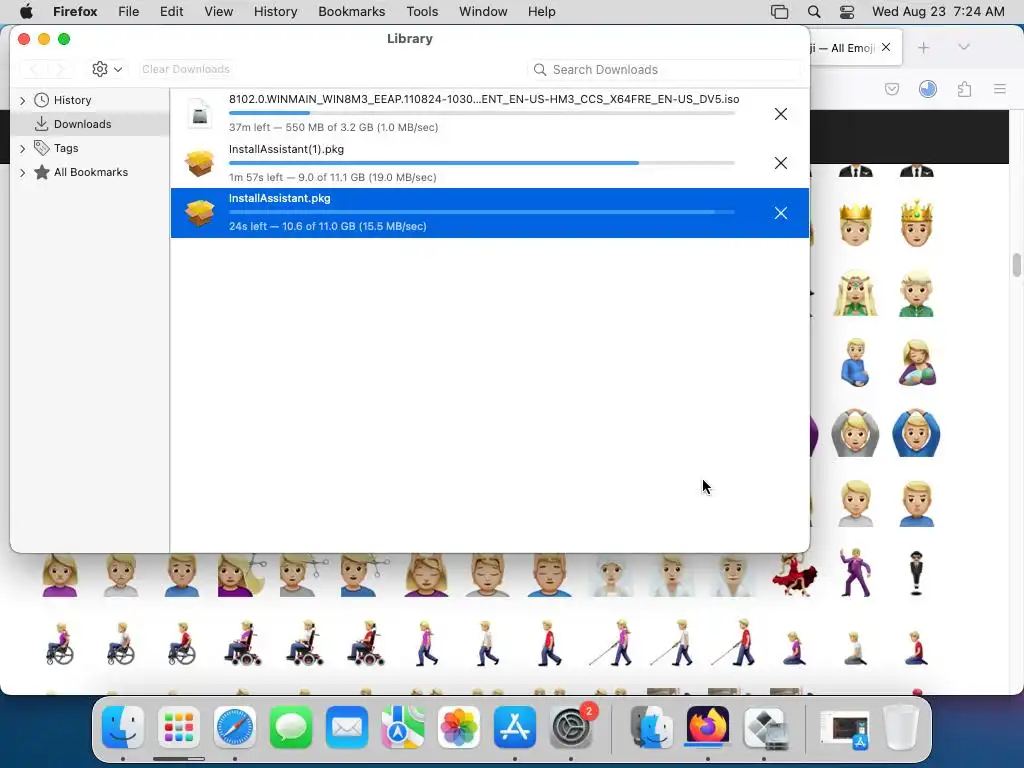The height and width of the screenshot is (768, 1024).
Task: Click the purple suit dancing man emoji
Action: pos(856,573)
